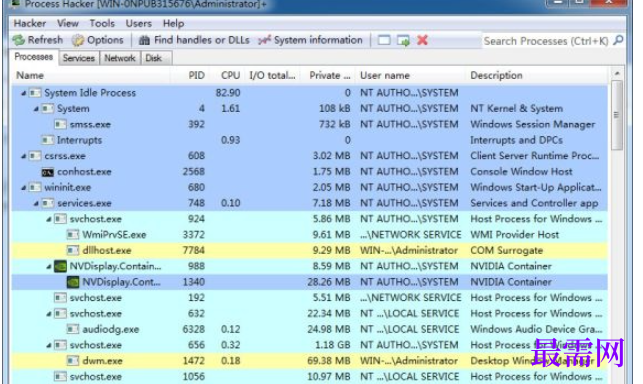This screenshot has width=643, height=384.
Task: Click the red X terminate icon
Action: click(x=422, y=40)
